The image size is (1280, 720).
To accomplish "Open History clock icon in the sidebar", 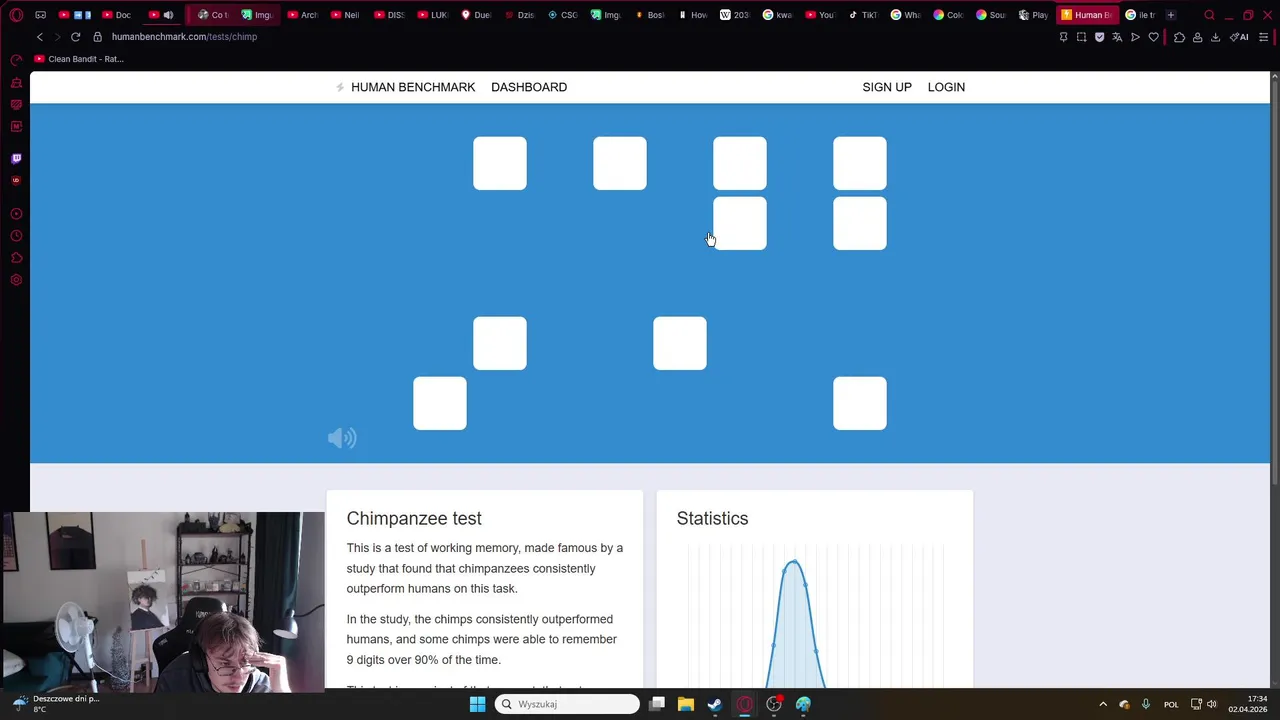I will [16, 236].
